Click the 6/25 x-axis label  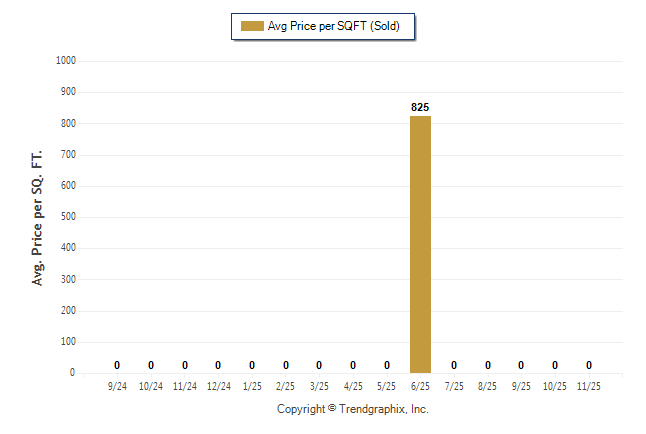tap(420, 386)
